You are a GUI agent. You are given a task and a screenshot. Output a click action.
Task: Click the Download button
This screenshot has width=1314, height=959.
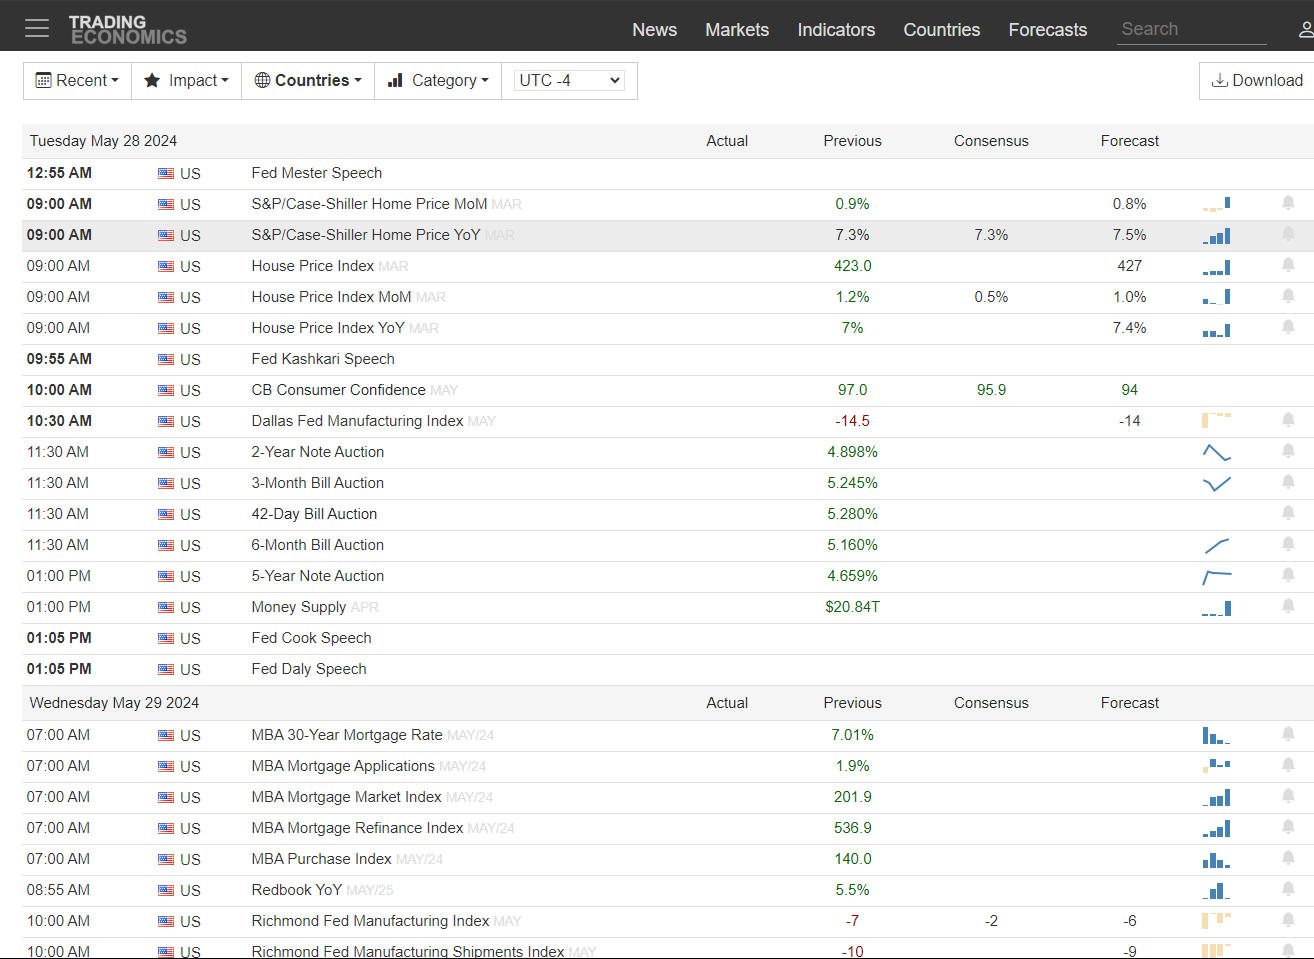[1257, 81]
